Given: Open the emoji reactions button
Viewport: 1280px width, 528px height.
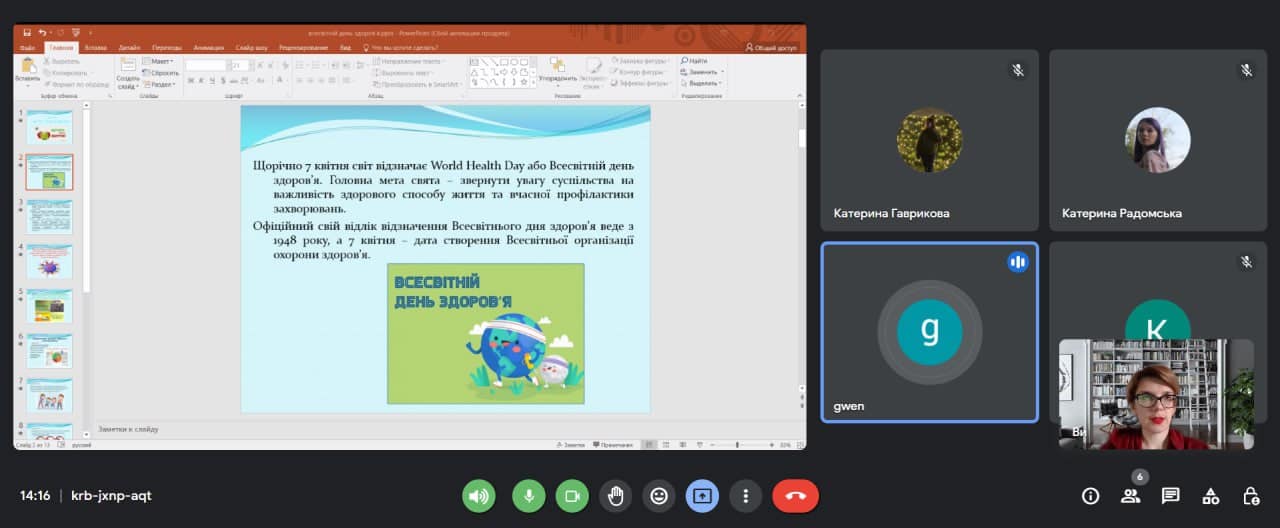Looking at the screenshot, I should [x=658, y=496].
